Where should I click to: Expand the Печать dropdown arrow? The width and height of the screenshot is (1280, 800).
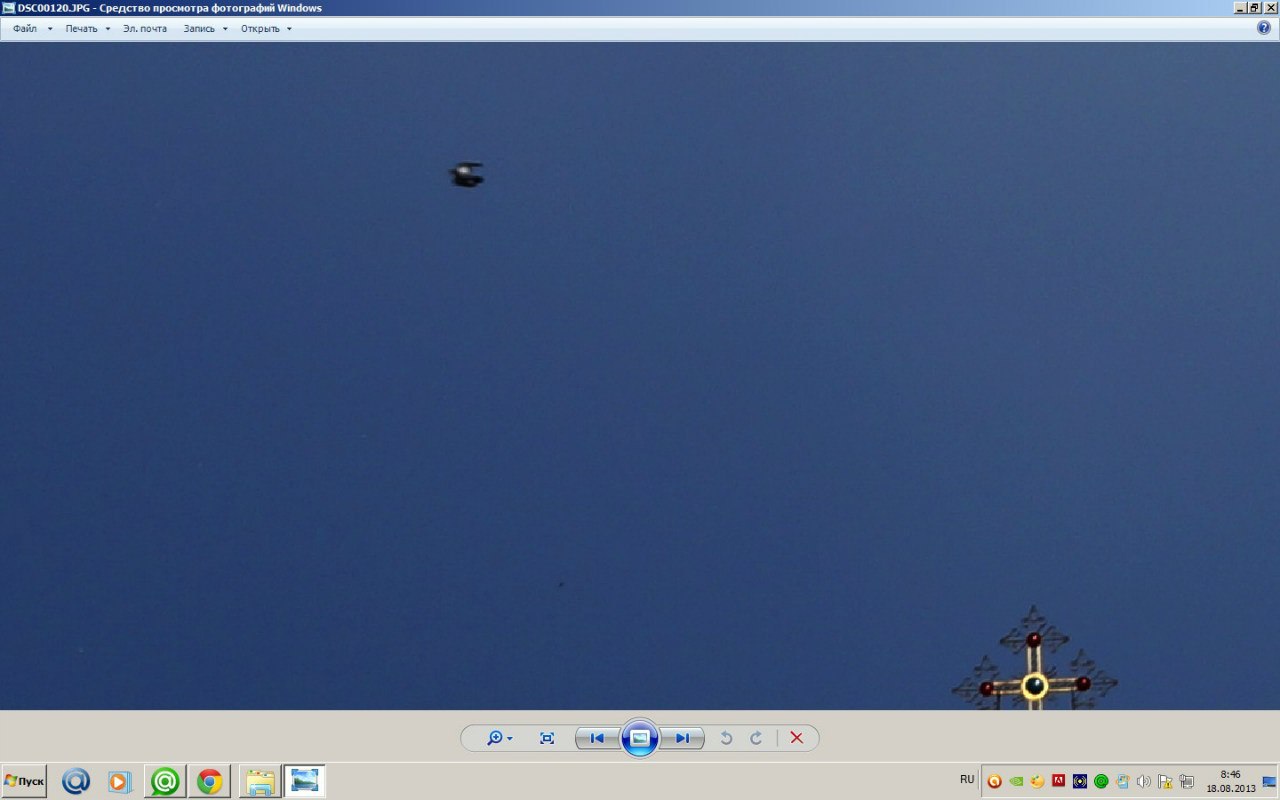(x=108, y=29)
